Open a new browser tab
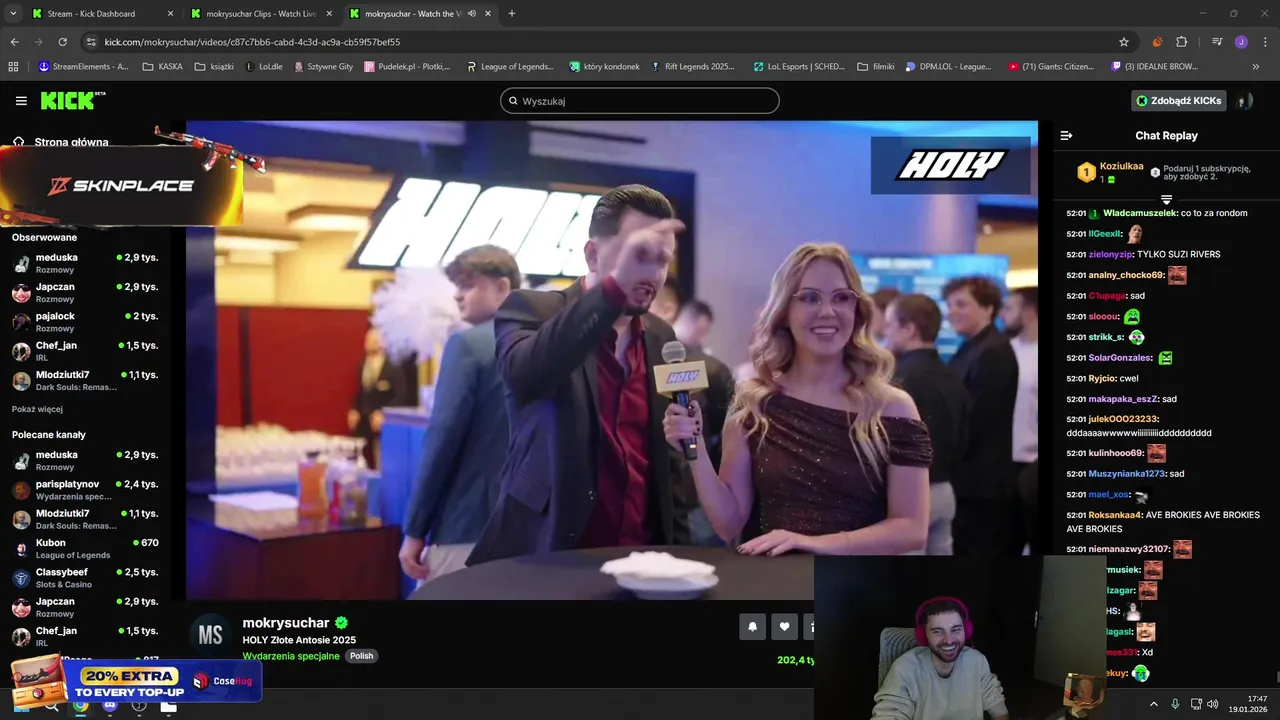Screen dimensions: 1280x720 (x=512, y=14)
